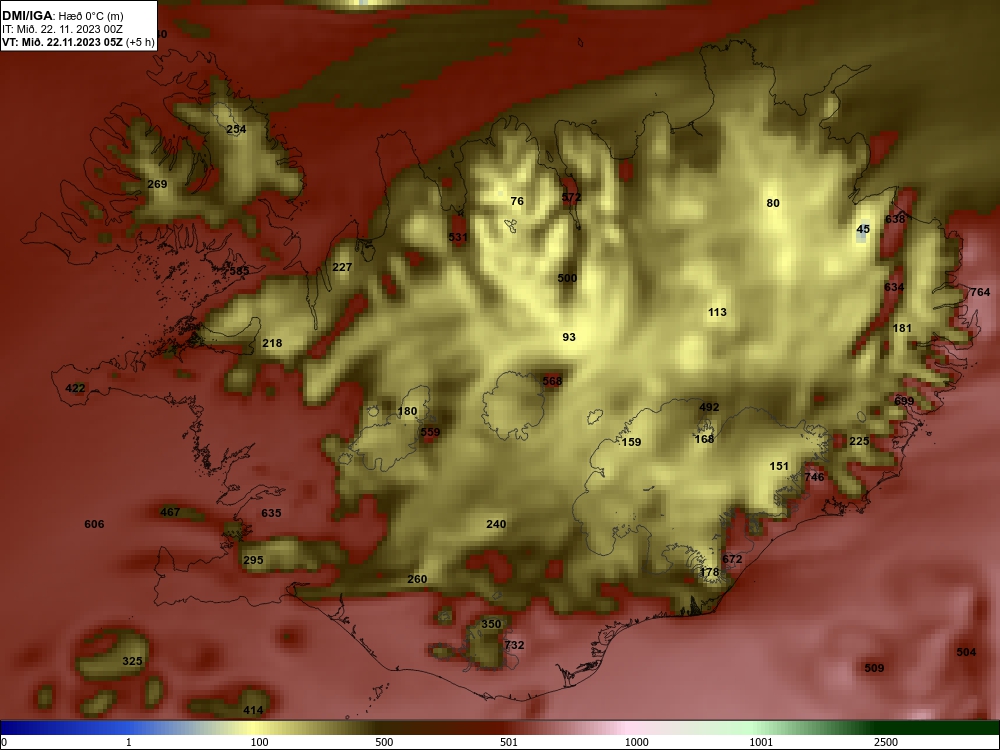Click the 531 reading
1000x750 pixels.
coord(458,237)
